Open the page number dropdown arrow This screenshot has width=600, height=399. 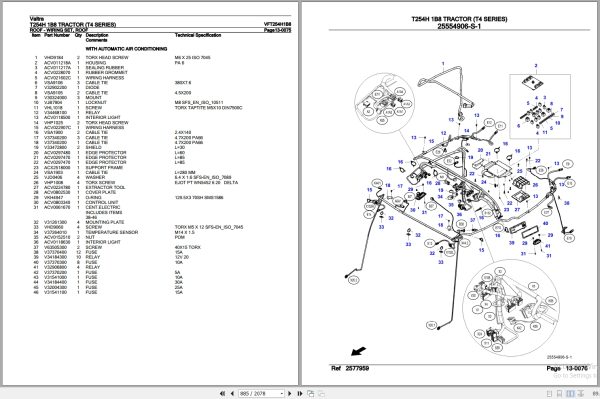click(282, 393)
